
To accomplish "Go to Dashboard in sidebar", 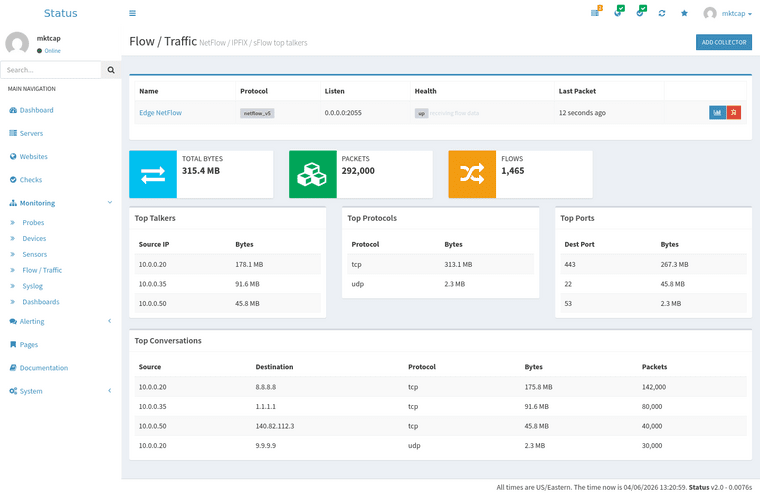I will coord(36,110).
